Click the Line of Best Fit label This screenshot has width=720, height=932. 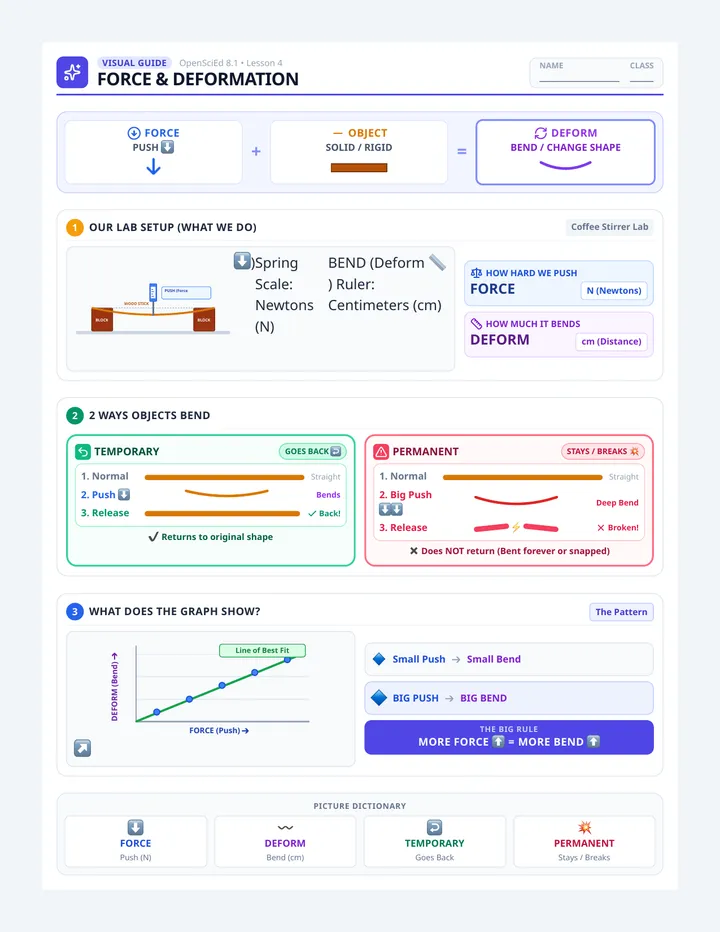click(x=262, y=650)
